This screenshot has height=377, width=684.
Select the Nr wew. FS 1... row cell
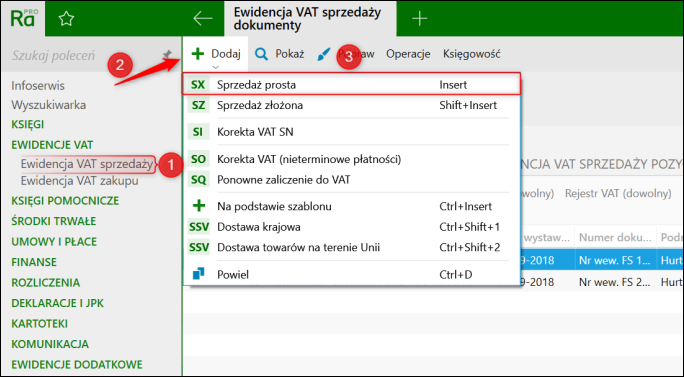click(x=615, y=260)
